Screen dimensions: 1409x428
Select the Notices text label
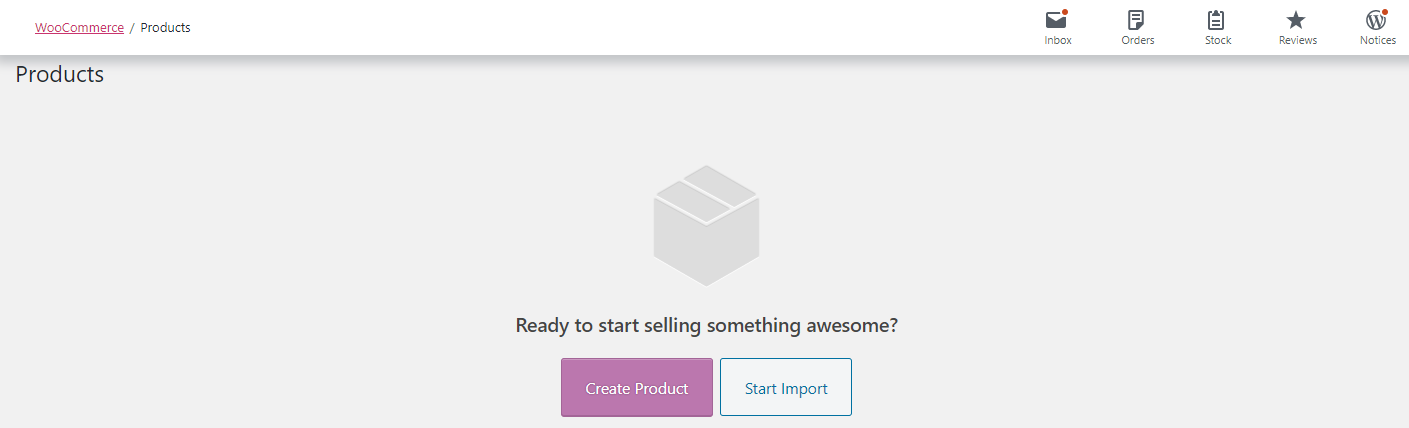pos(1378,40)
